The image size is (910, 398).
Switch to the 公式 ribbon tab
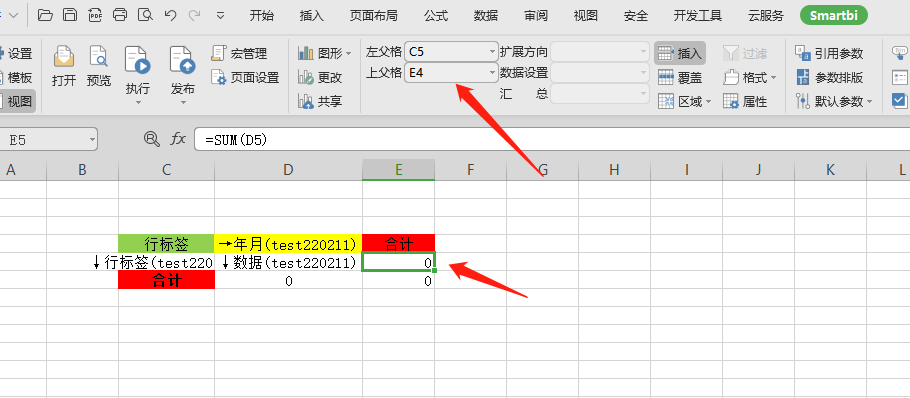(x=436, y=16)
